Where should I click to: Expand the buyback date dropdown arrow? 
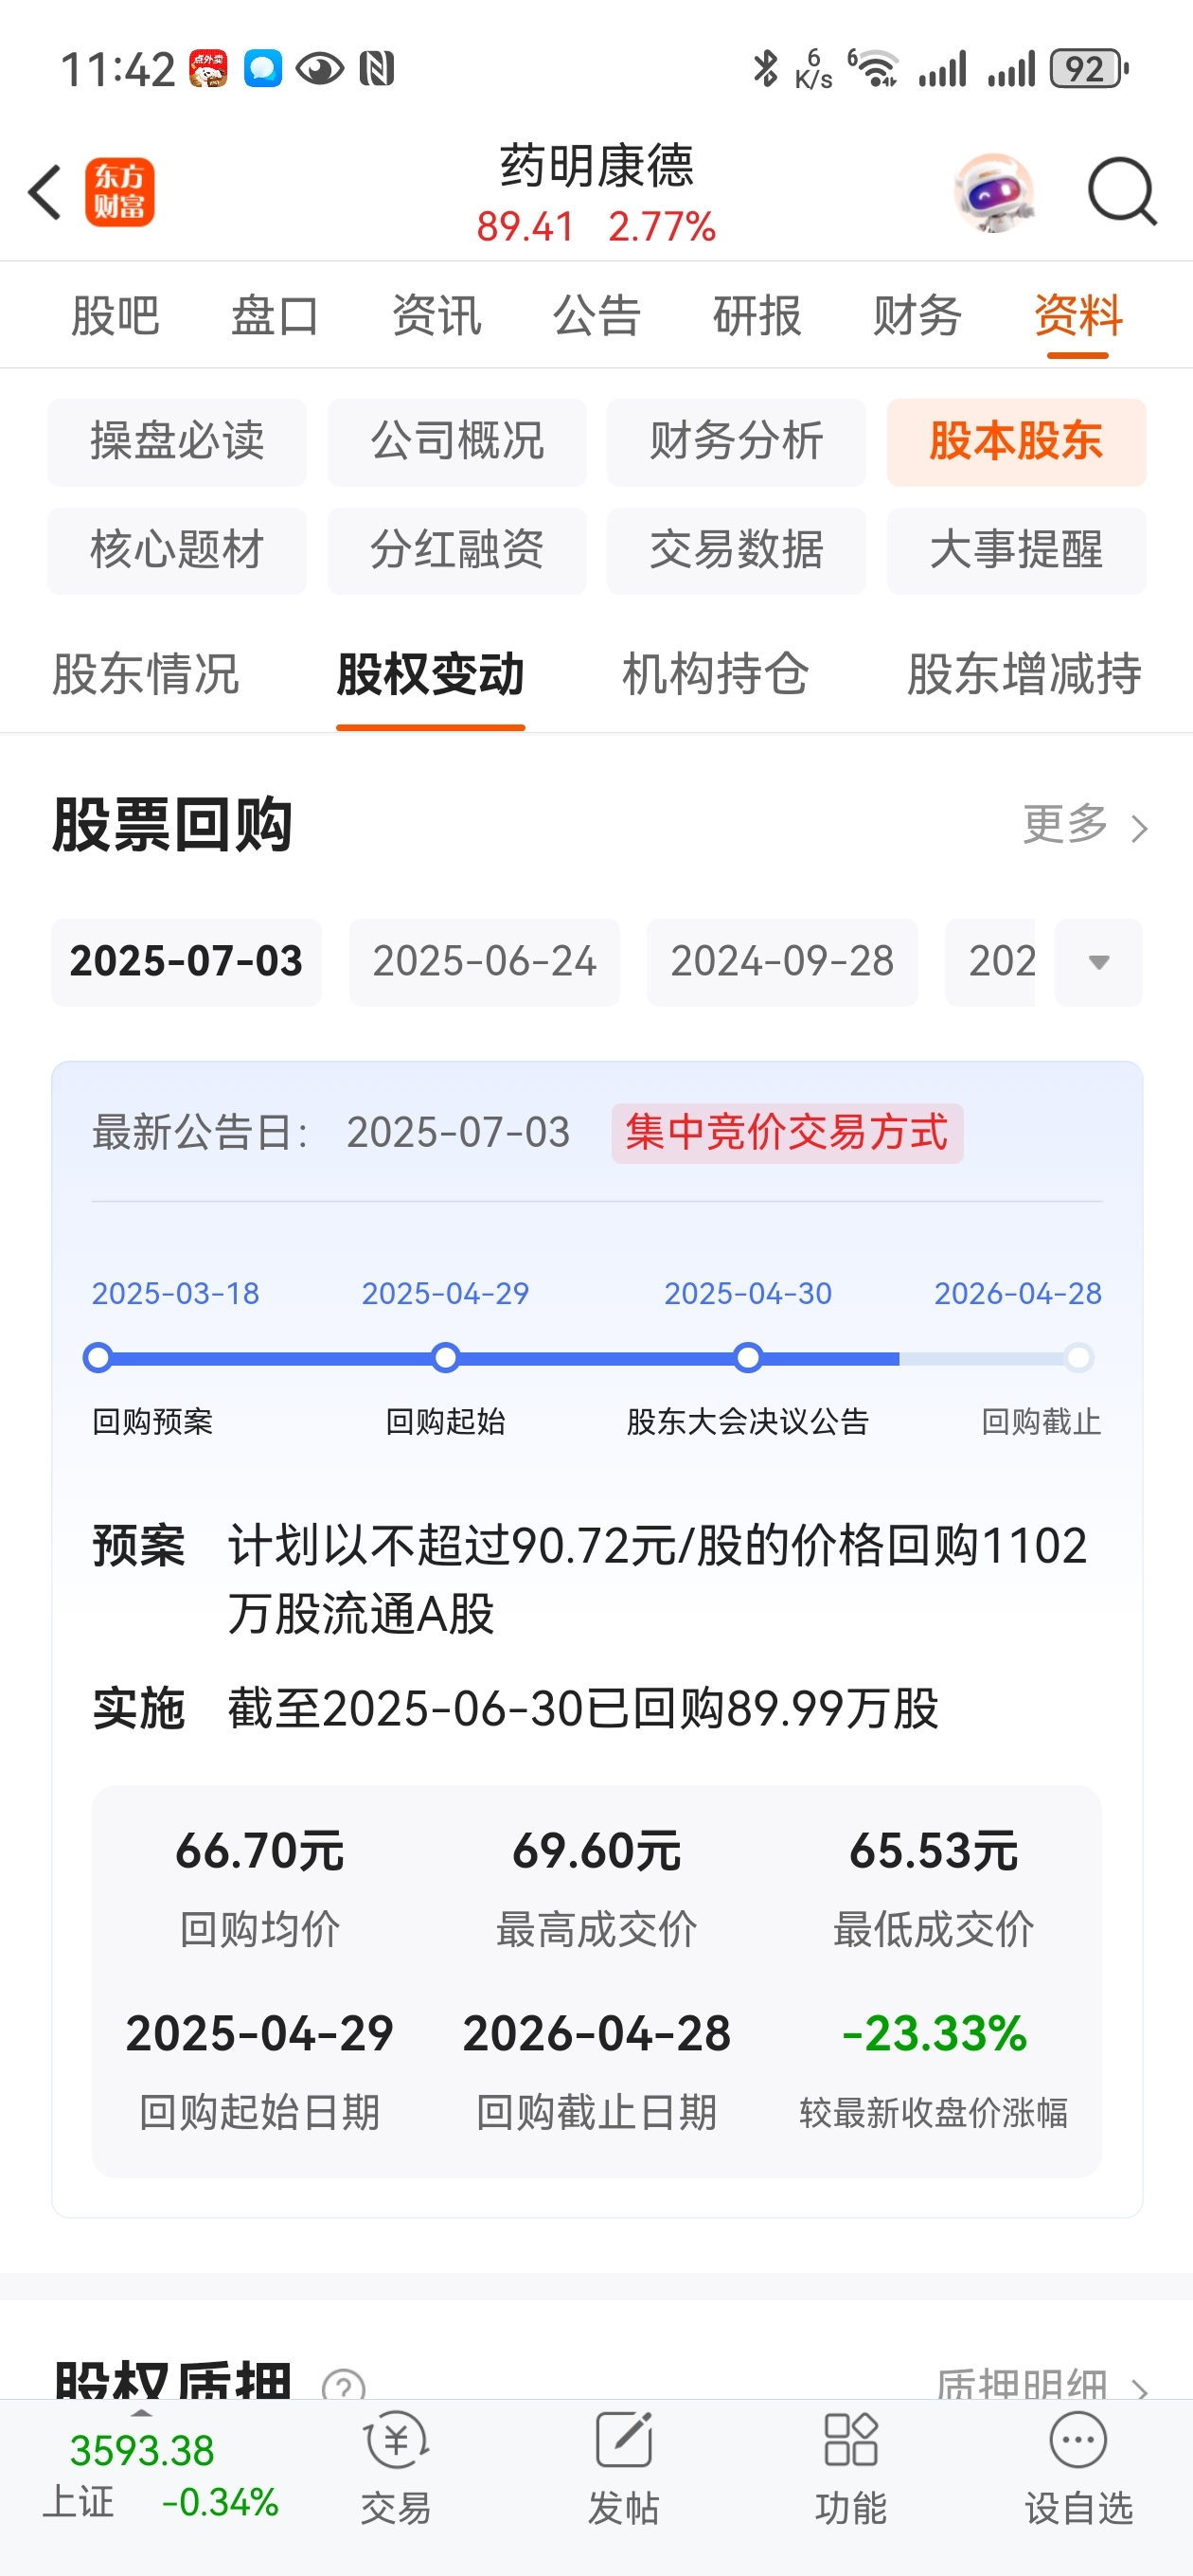1098,962
